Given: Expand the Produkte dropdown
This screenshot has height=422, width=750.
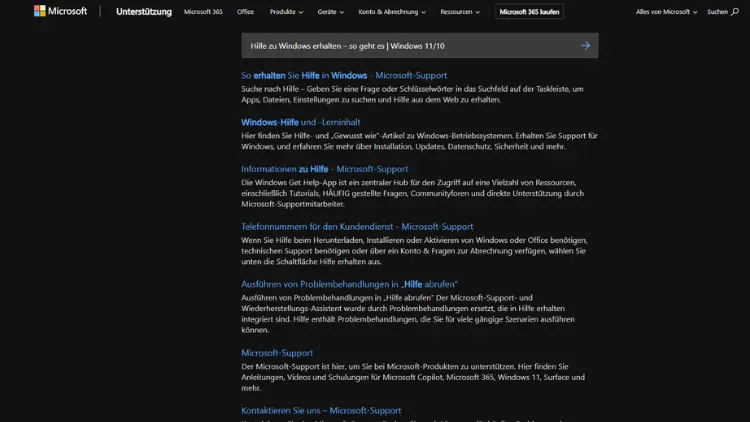Looking at the screenshot, I should [286, 11].
